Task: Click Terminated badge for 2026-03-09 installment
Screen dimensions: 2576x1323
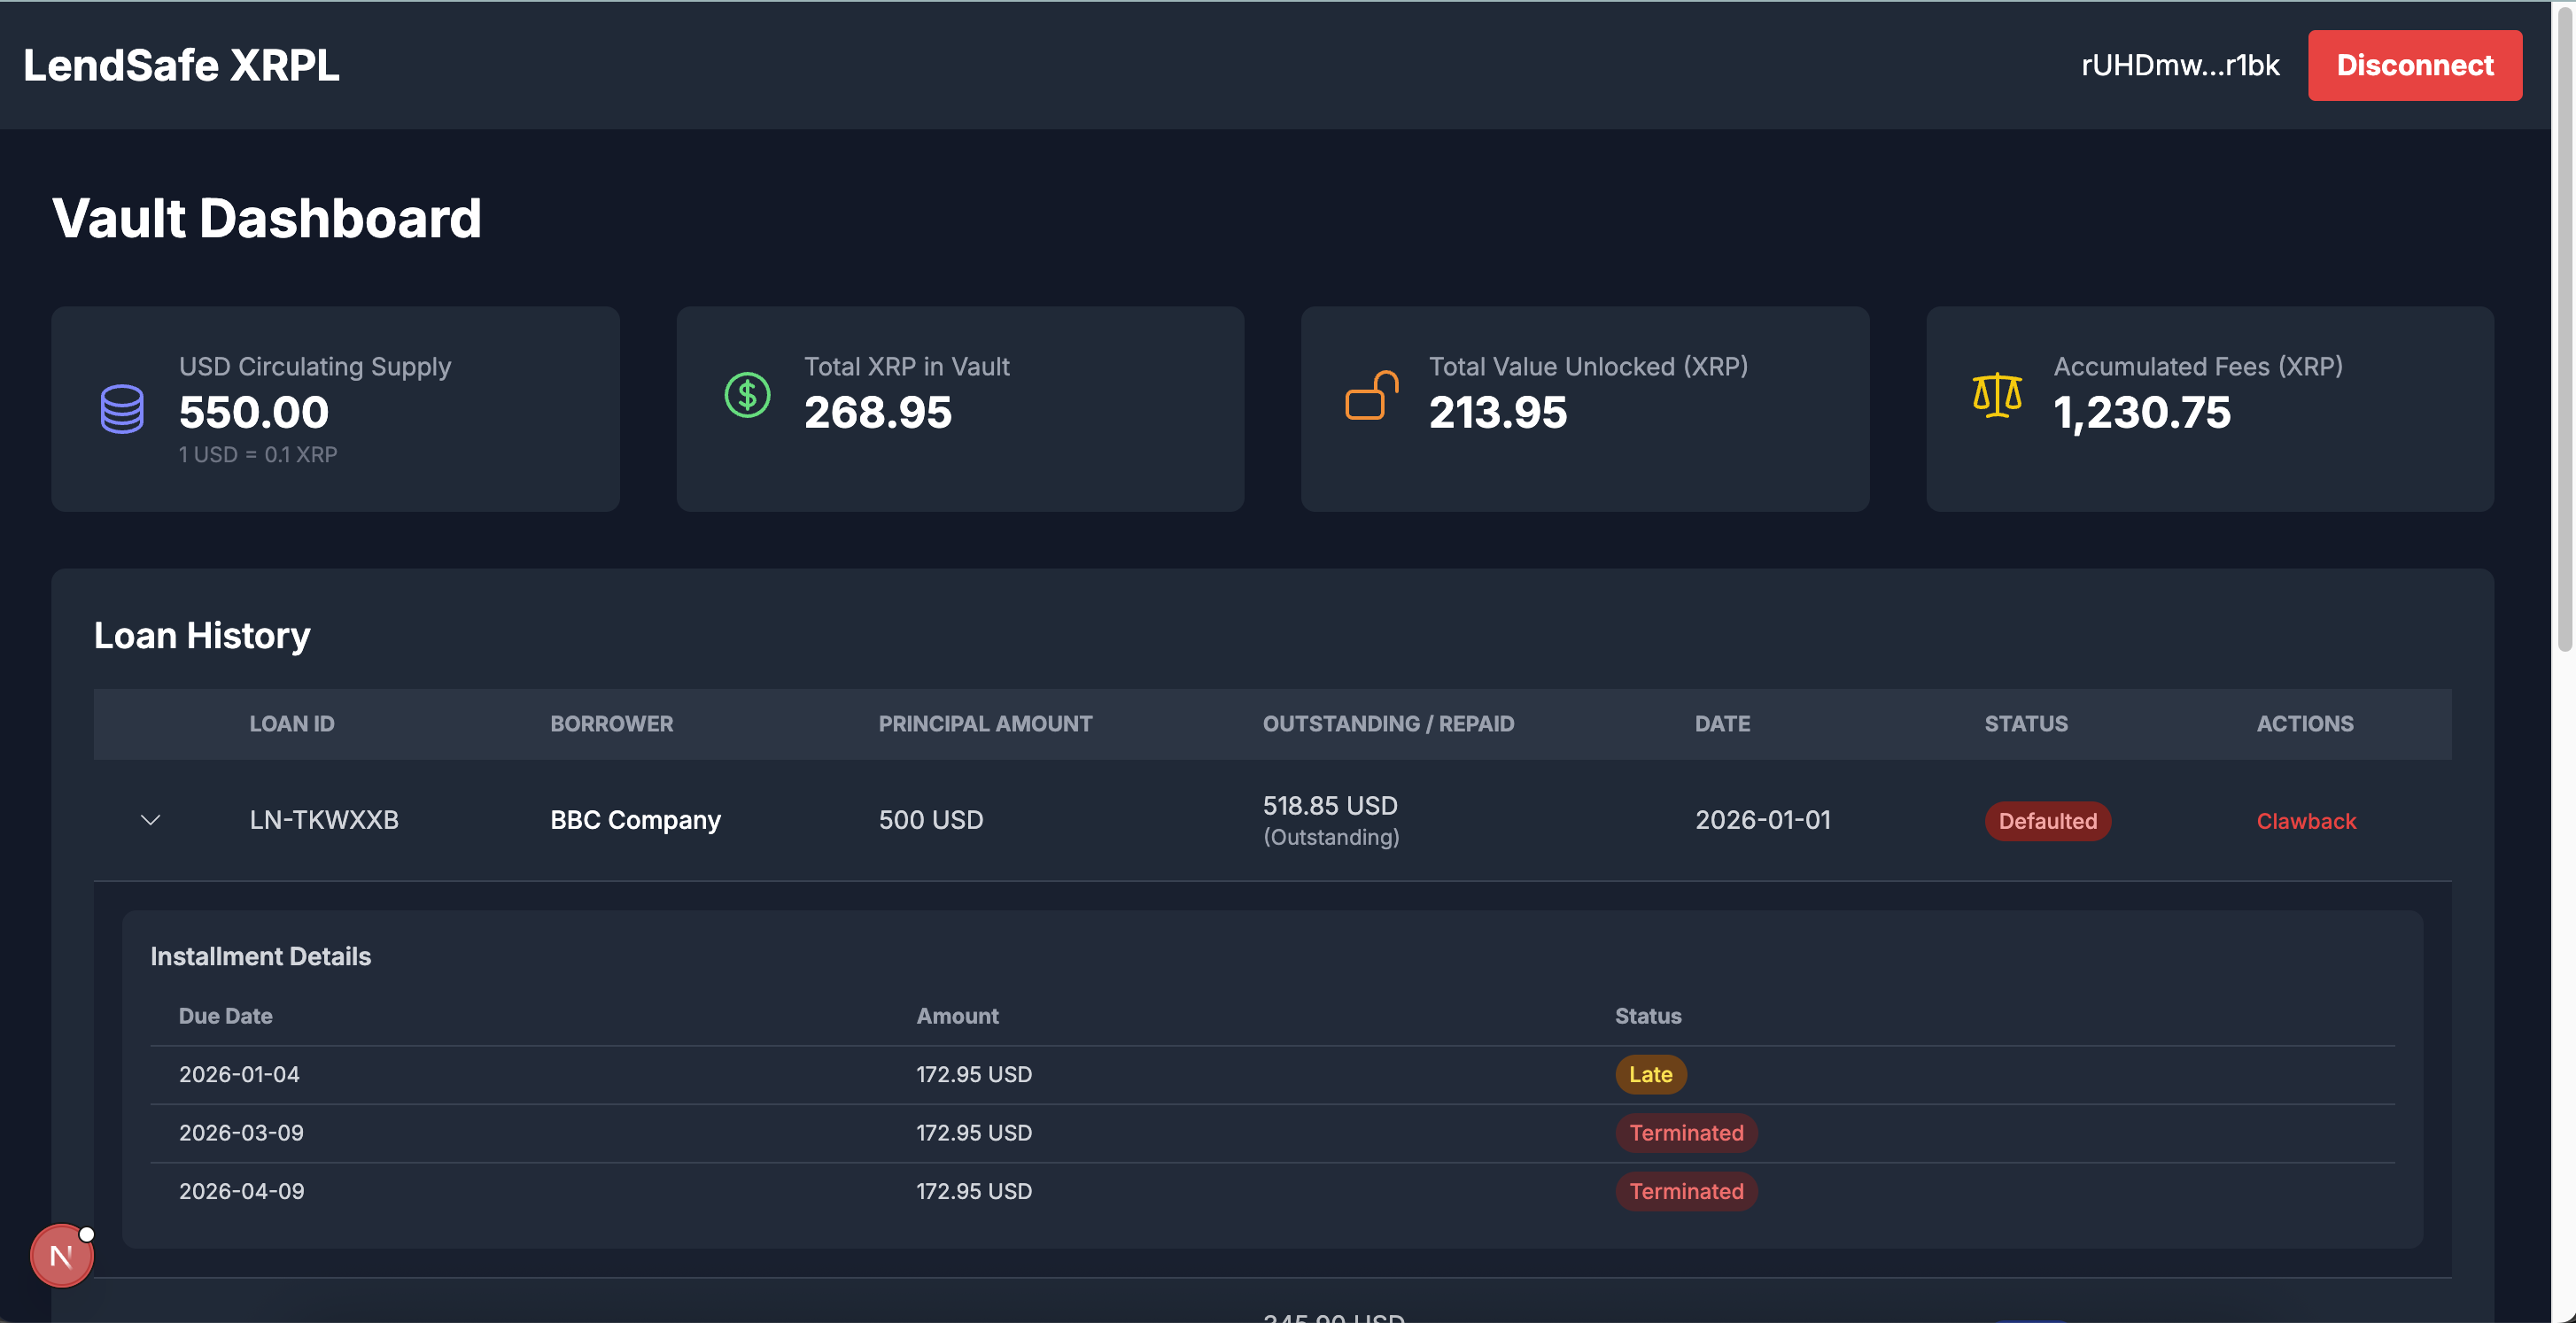Action: point(1685,1133)
